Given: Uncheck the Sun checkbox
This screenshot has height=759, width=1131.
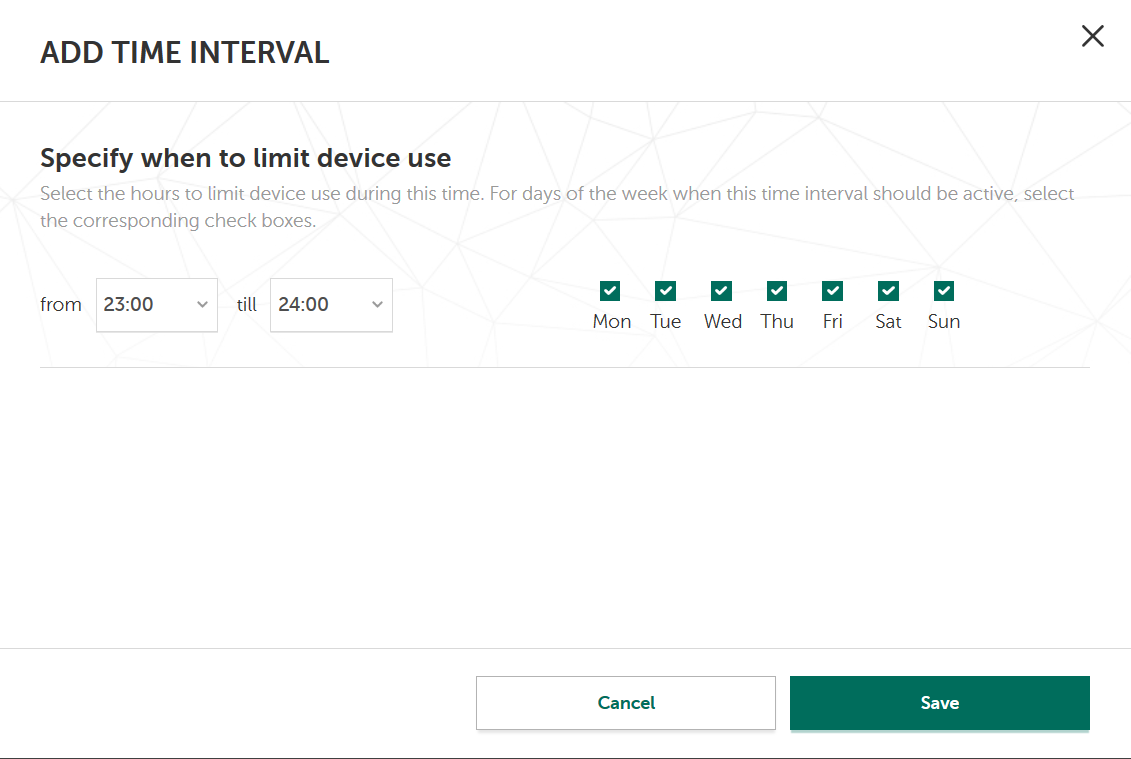Looking at the screenshot, I should coord(944,291).
